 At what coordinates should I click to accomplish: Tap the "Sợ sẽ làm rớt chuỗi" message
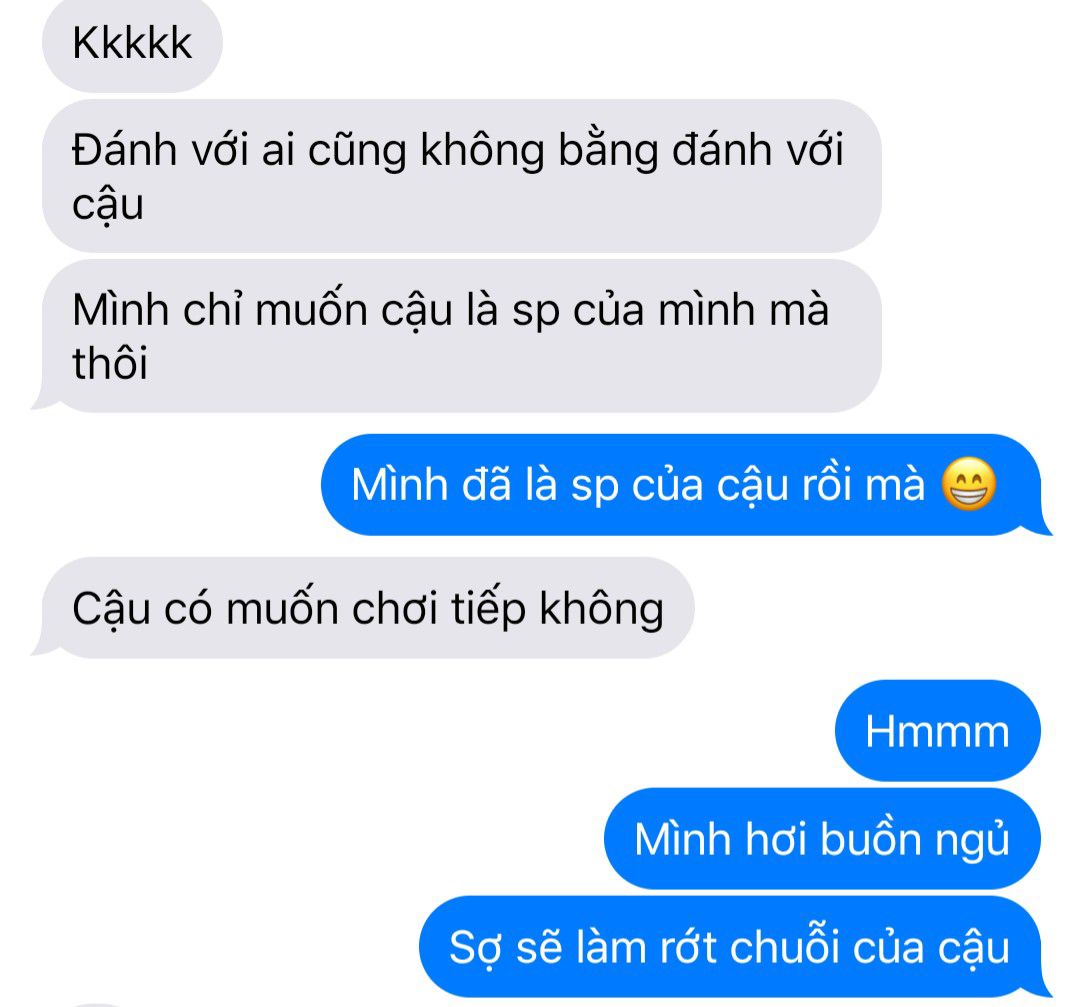tap(734, 946)
